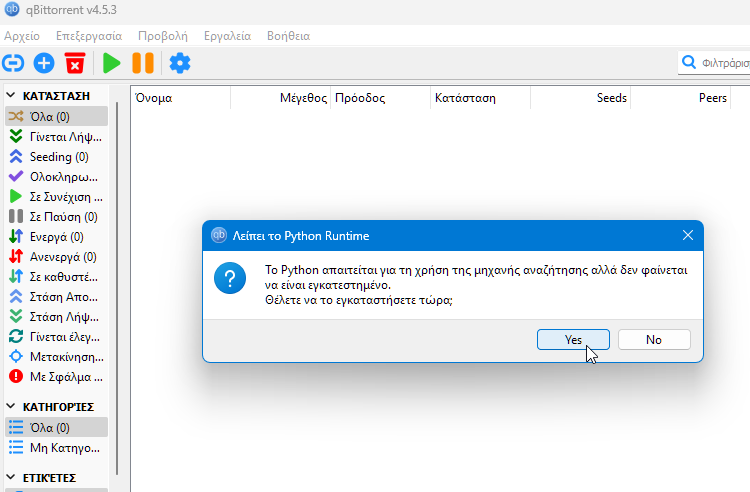Open the Αρχείο menu
The image size is (750, 492).
pos(22,36)
